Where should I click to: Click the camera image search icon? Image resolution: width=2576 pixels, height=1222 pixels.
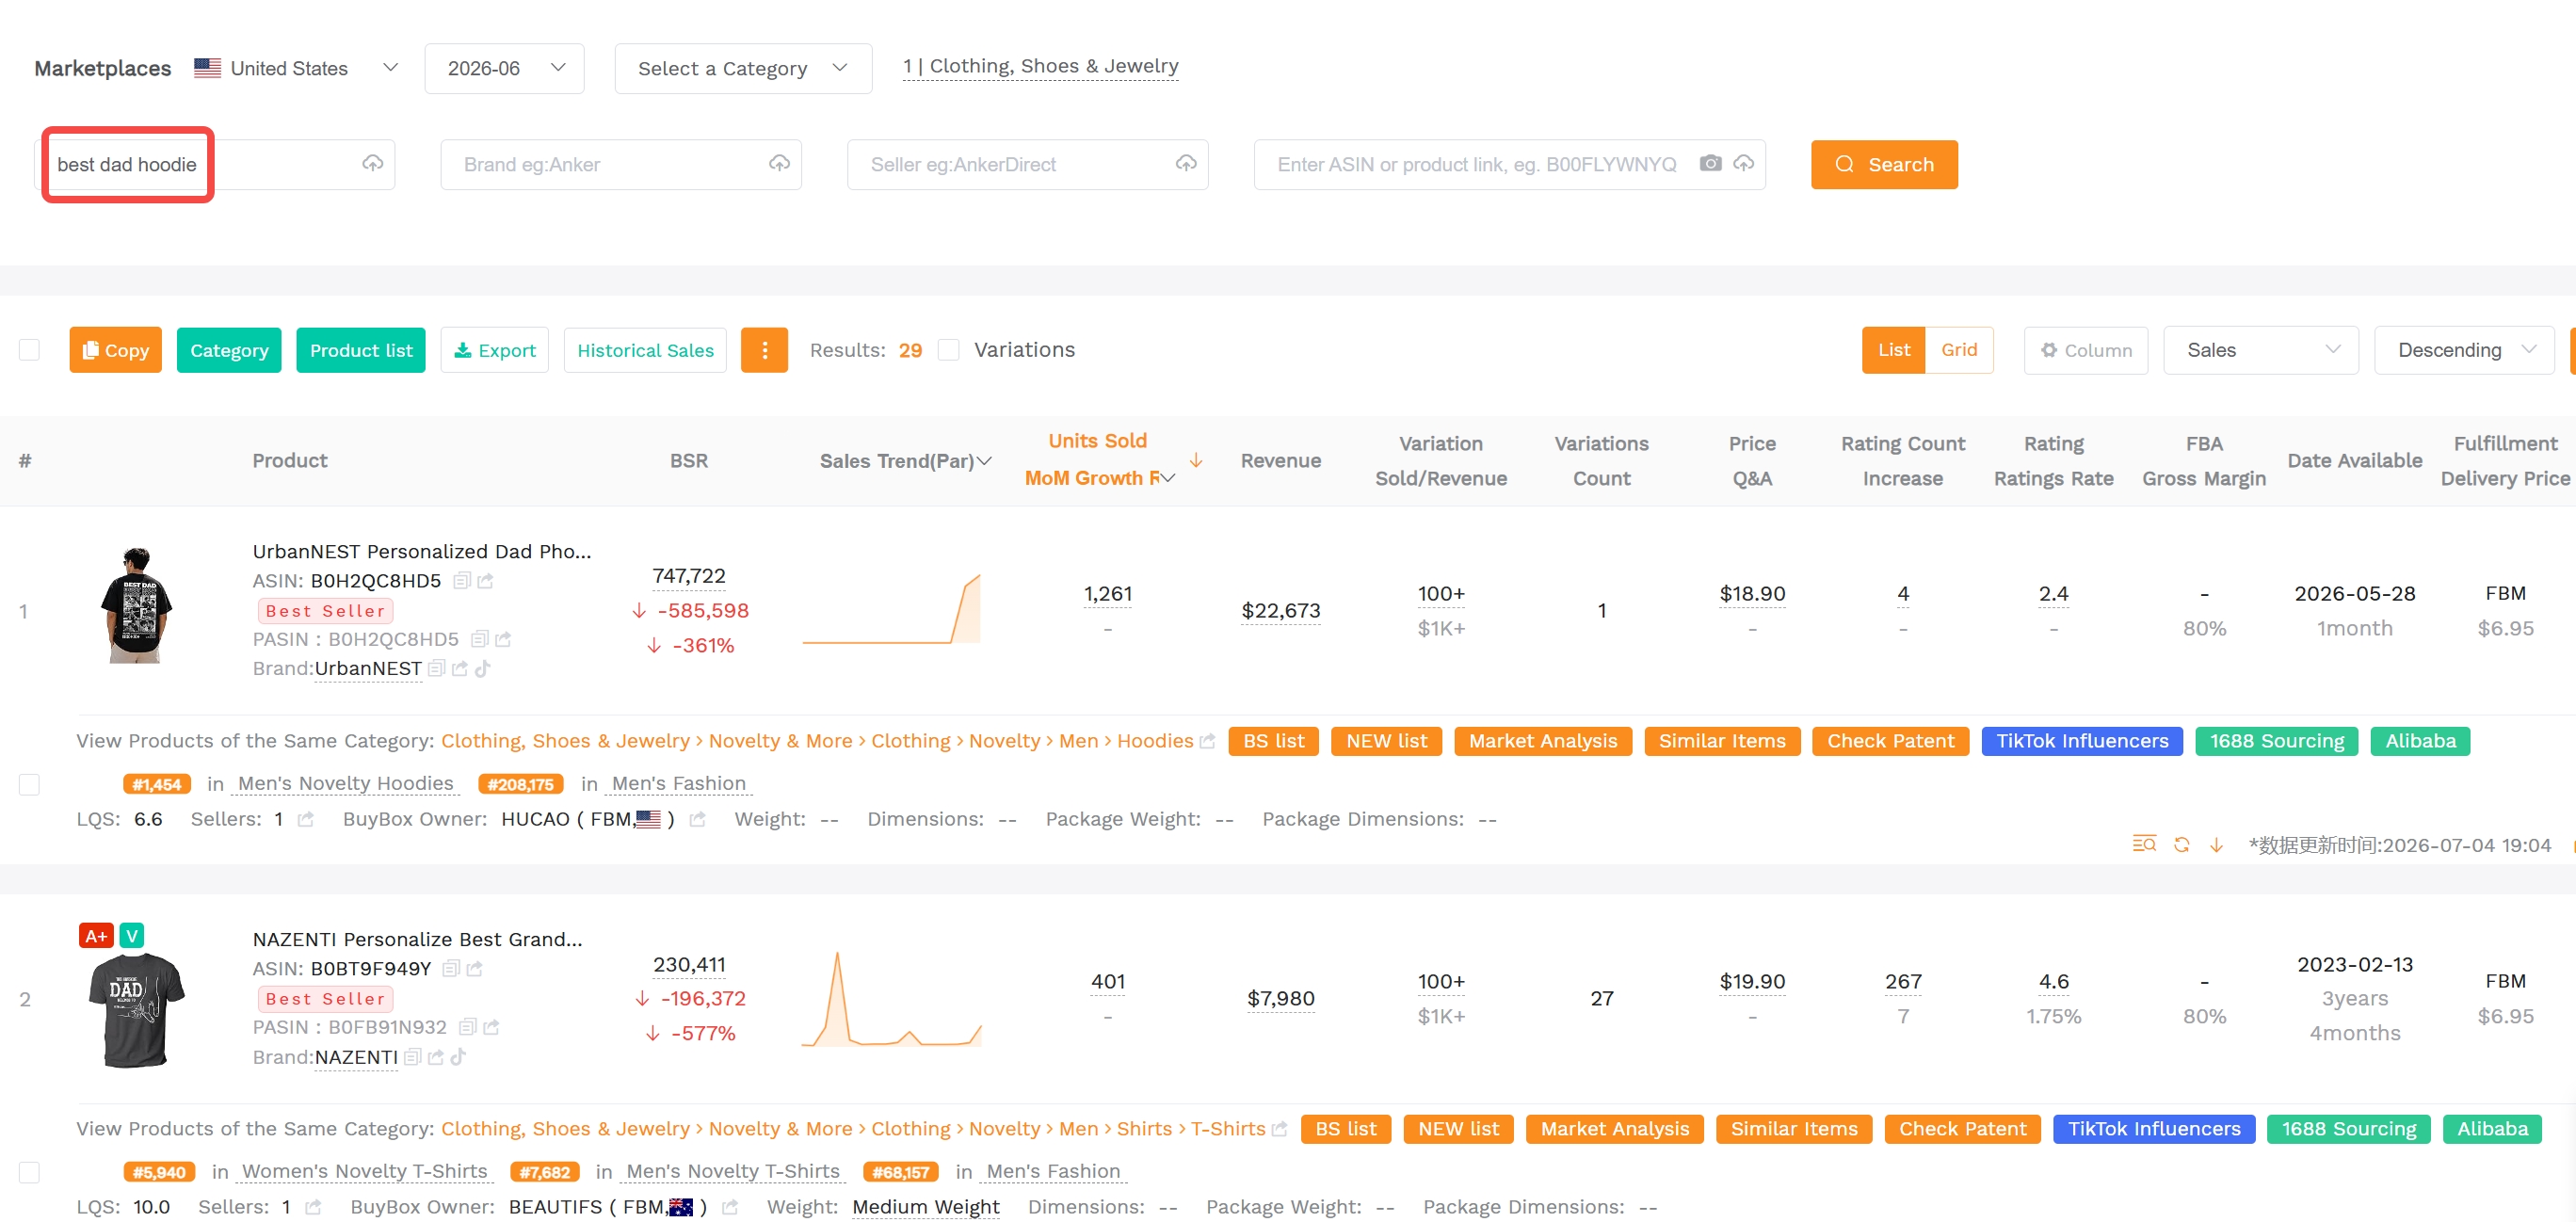point(1710,163)
